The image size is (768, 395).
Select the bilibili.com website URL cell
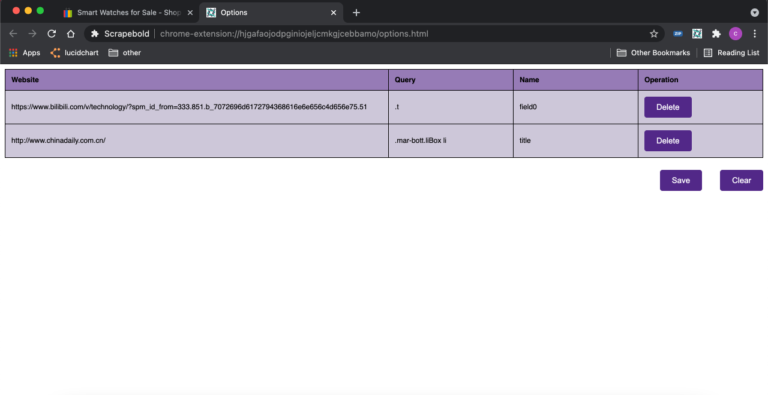(197, 107)
